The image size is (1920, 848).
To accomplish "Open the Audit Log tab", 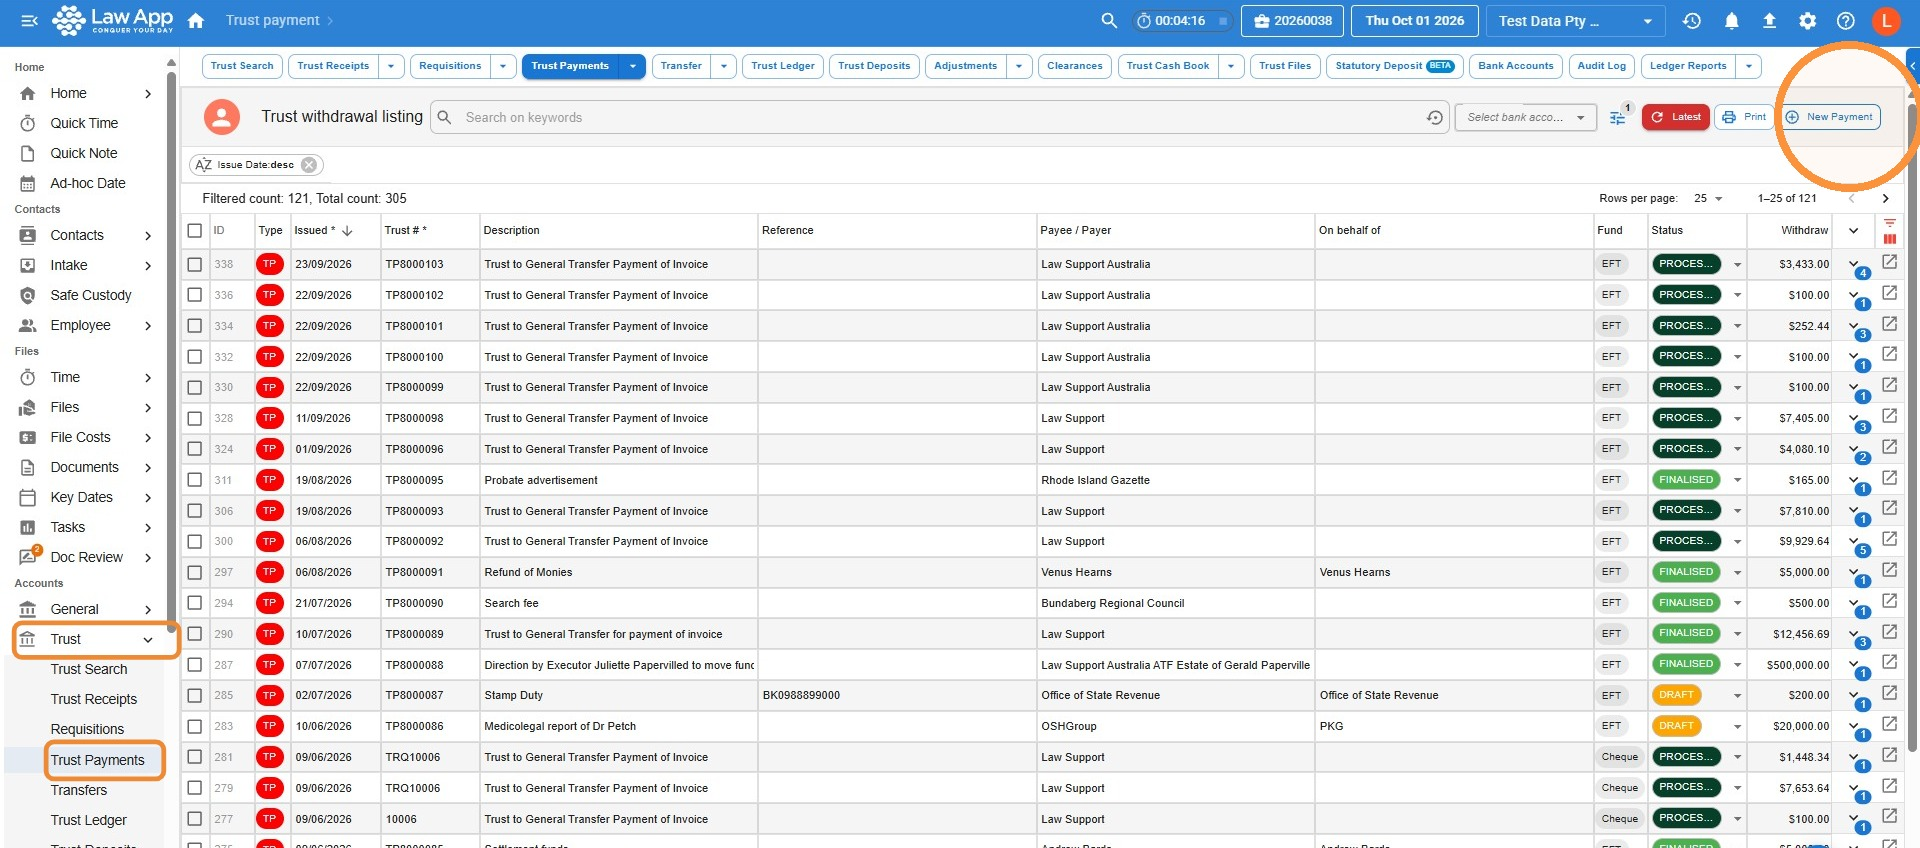I will point(1601,66).
